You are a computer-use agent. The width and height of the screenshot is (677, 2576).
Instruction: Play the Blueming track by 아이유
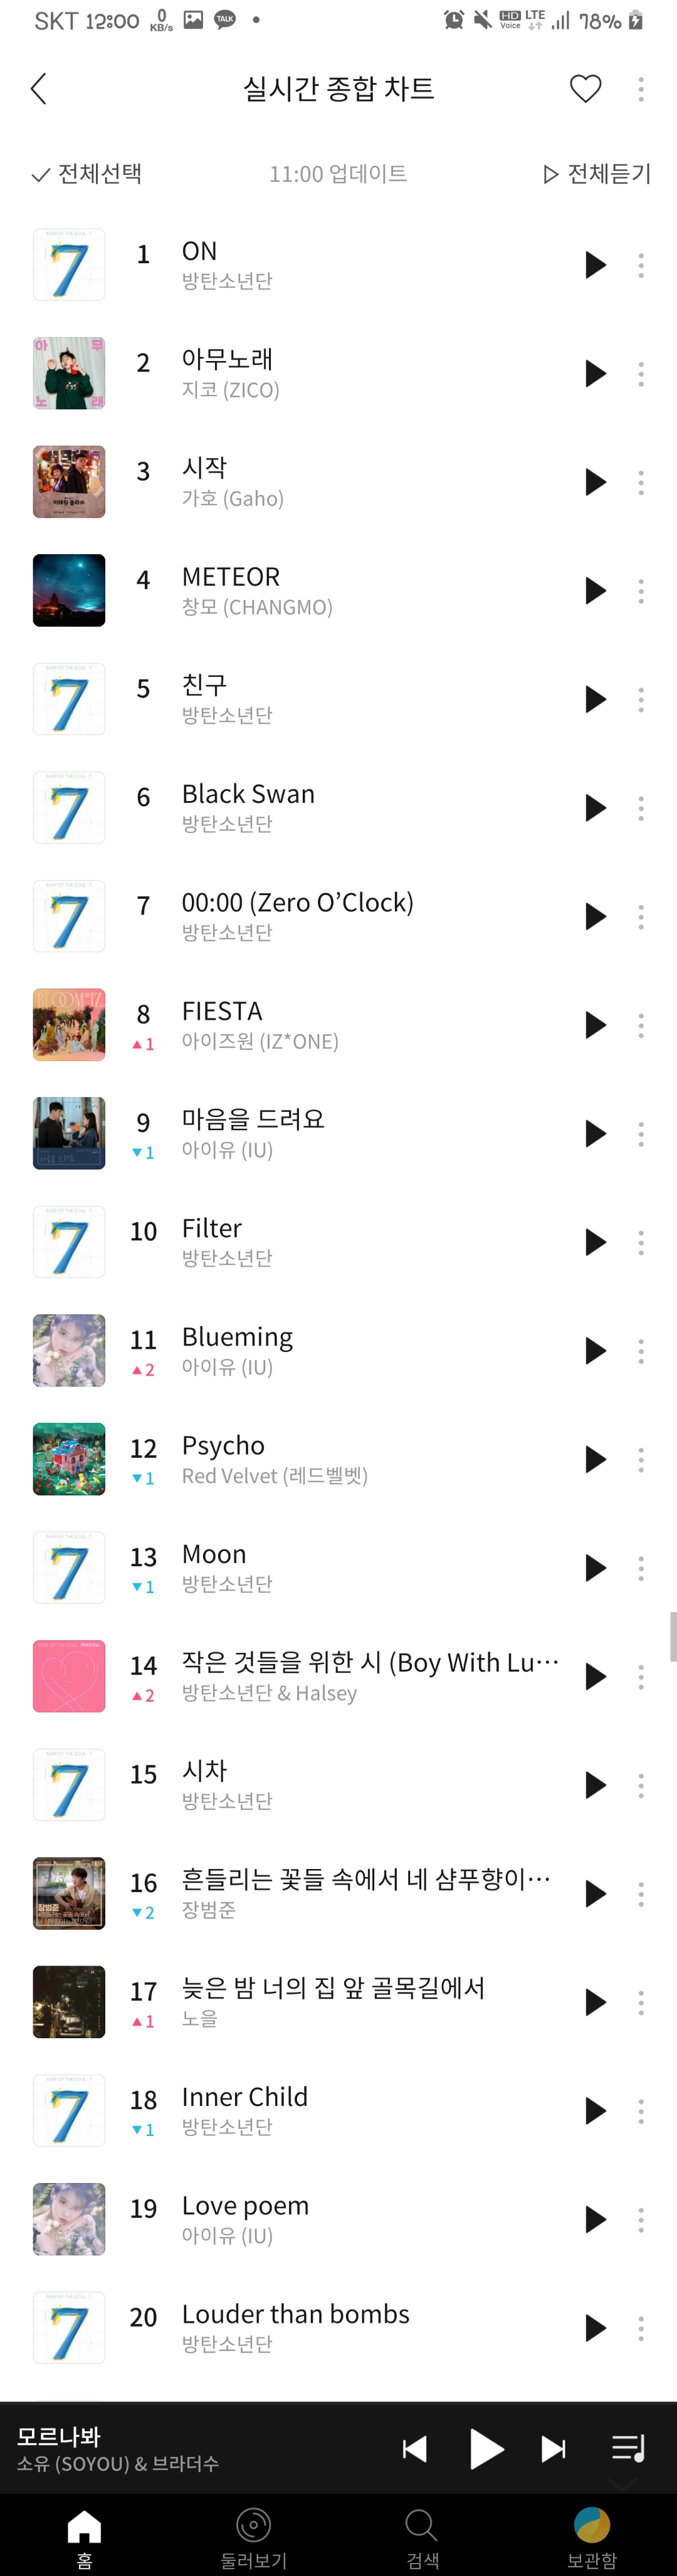(595, 1351)
